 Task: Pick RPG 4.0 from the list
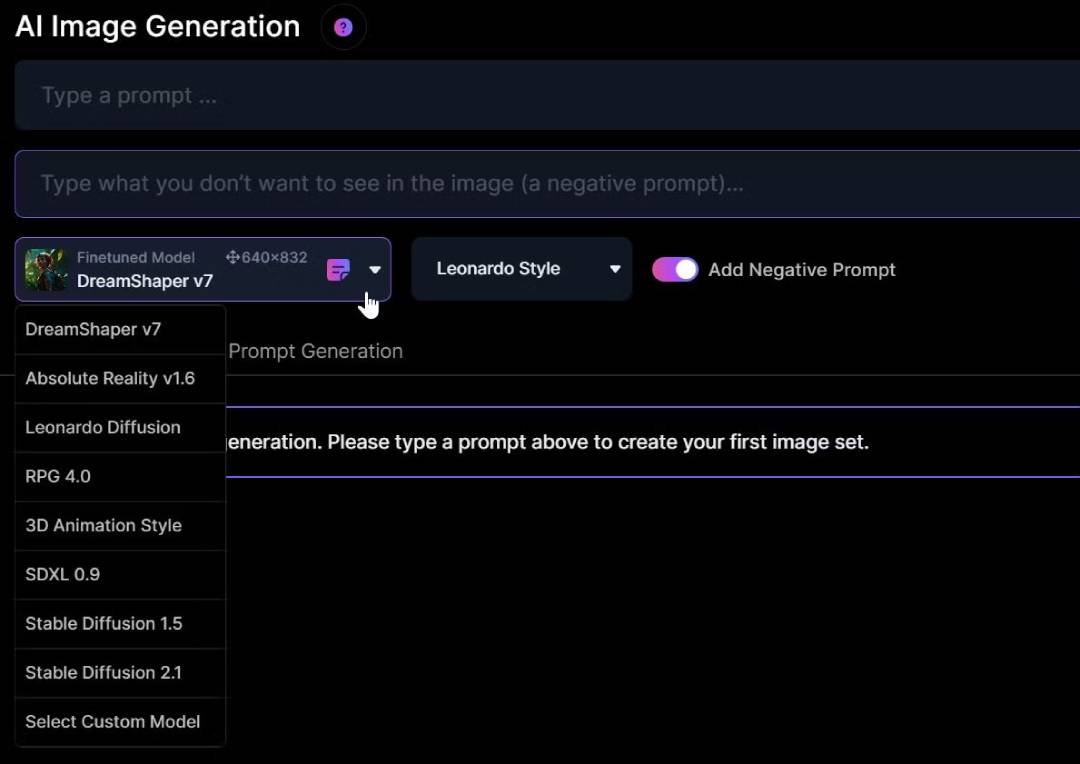pos(58,476)
